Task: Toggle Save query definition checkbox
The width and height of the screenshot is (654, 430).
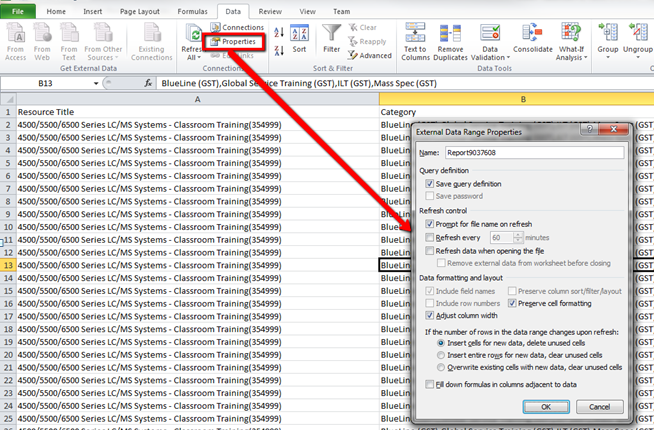Action: (430, 184)
